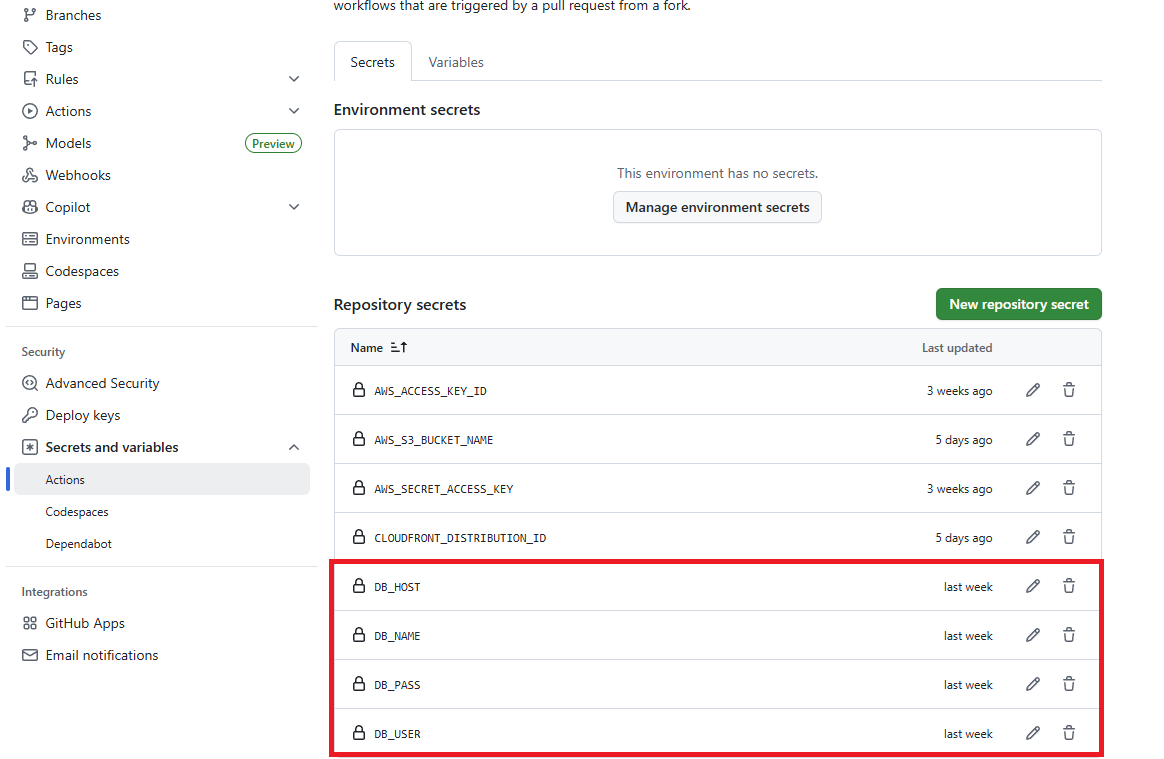Select the Secrets tab
Screen dimensions: 1164x759
click(372, 62)
